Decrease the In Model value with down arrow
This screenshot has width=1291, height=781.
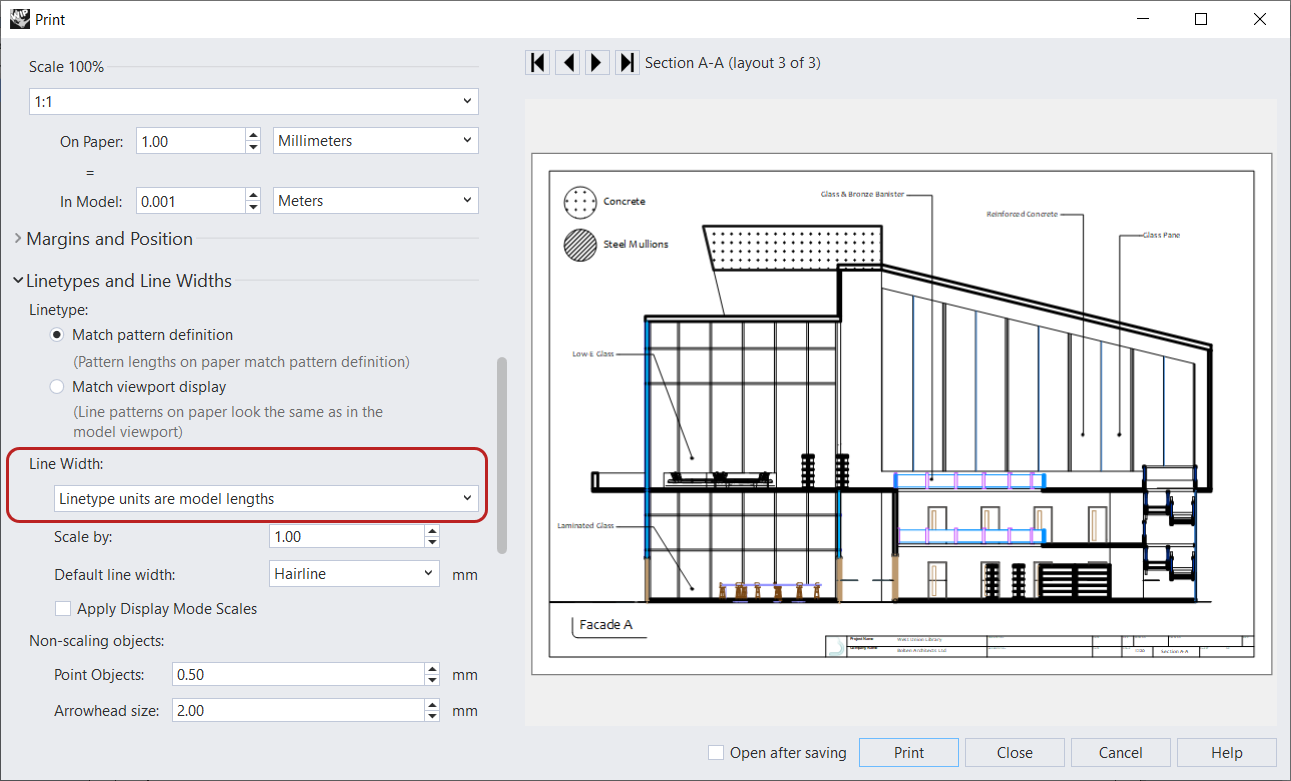point(253,207)
